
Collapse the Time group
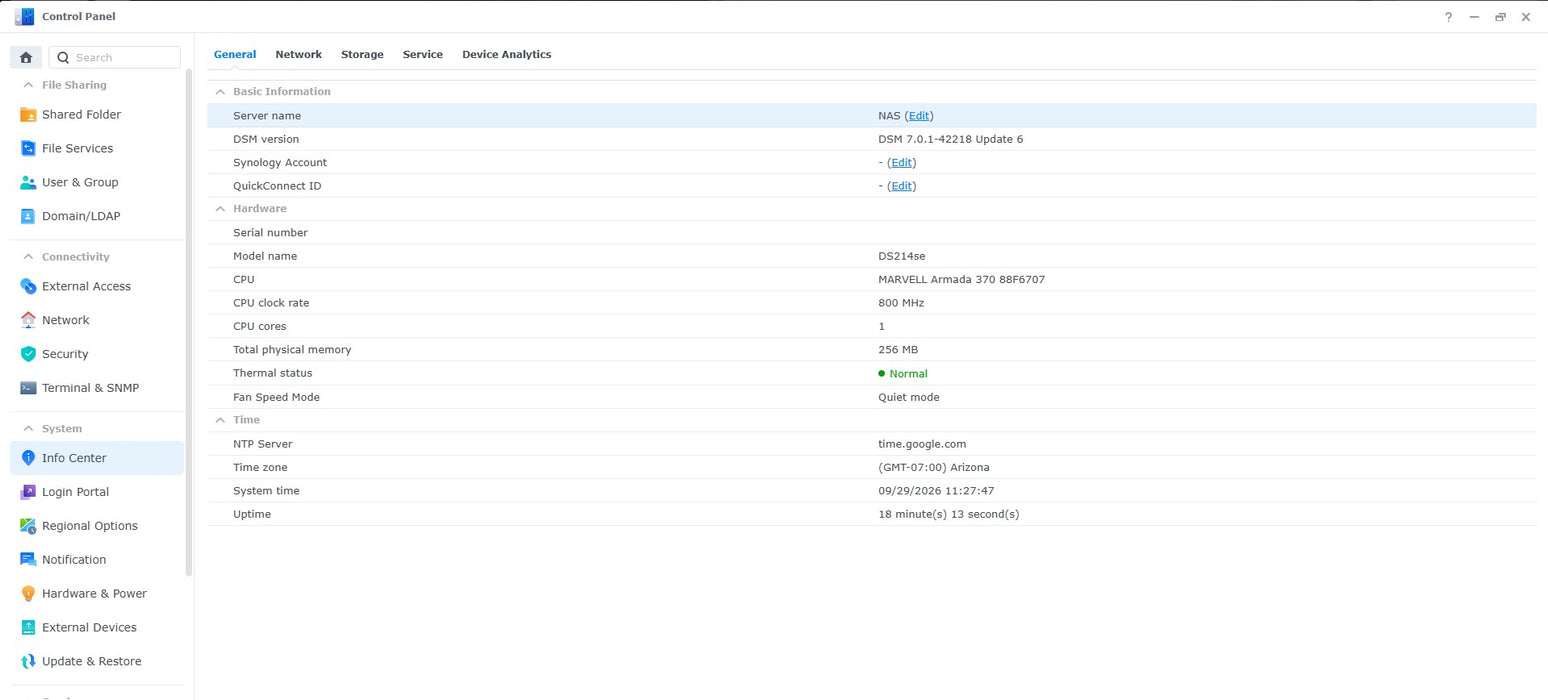220,420
